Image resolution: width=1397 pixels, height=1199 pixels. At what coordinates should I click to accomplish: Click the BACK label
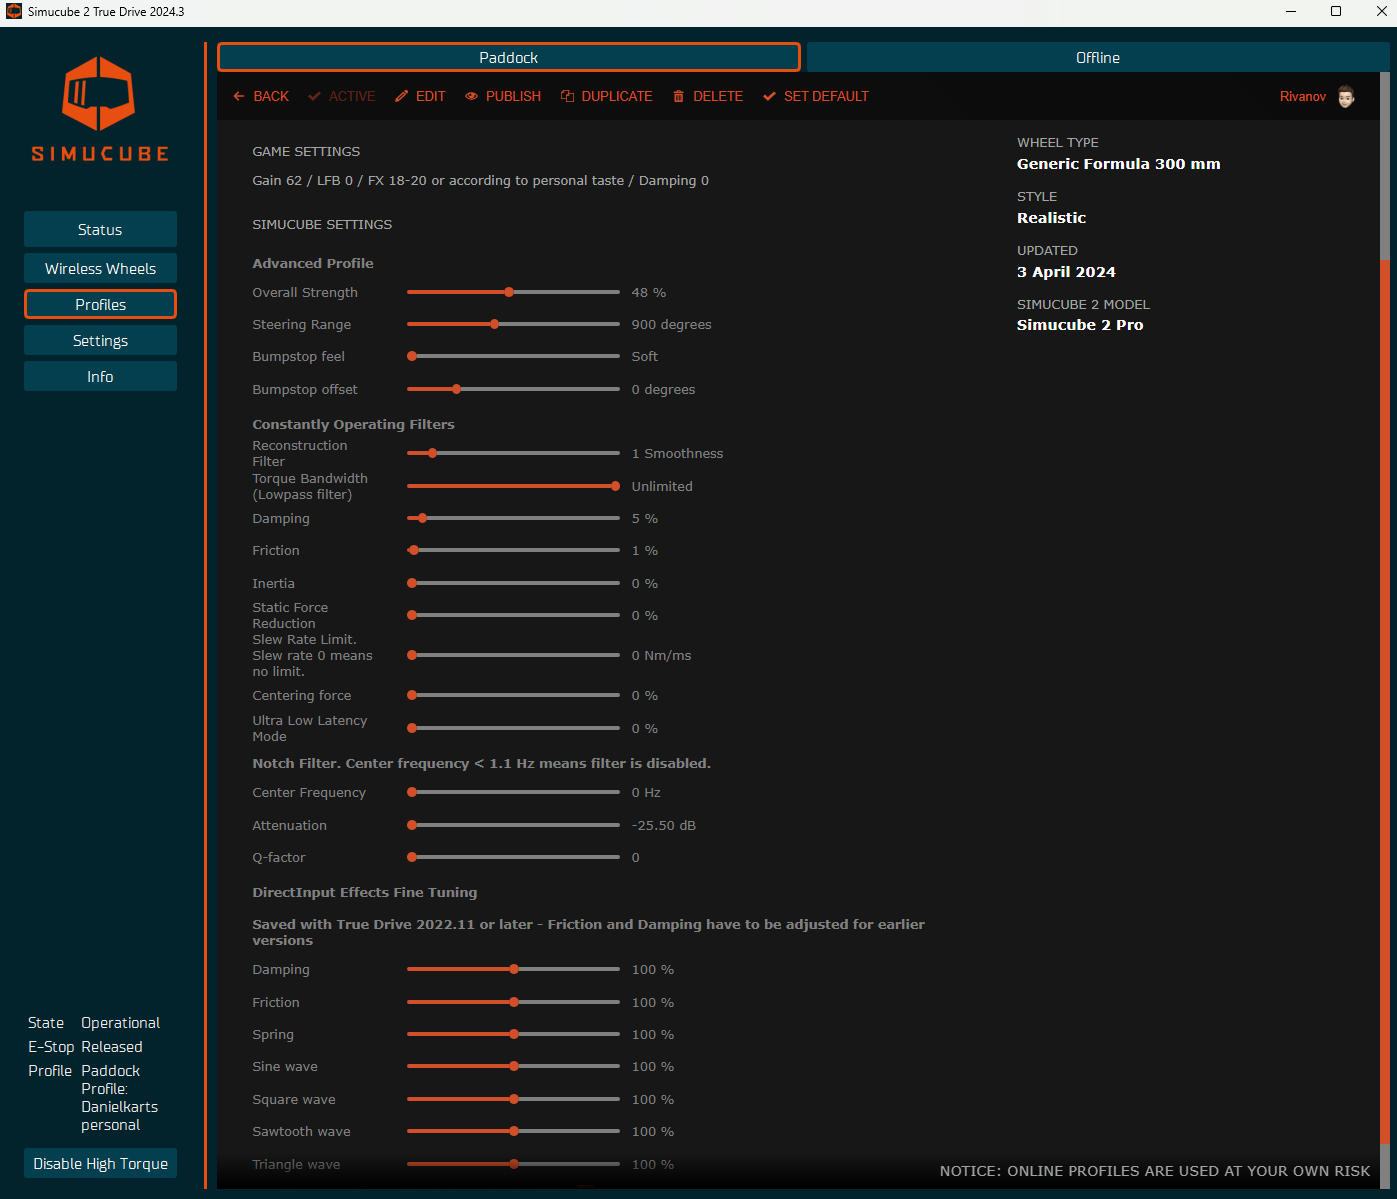coord(271,96)
